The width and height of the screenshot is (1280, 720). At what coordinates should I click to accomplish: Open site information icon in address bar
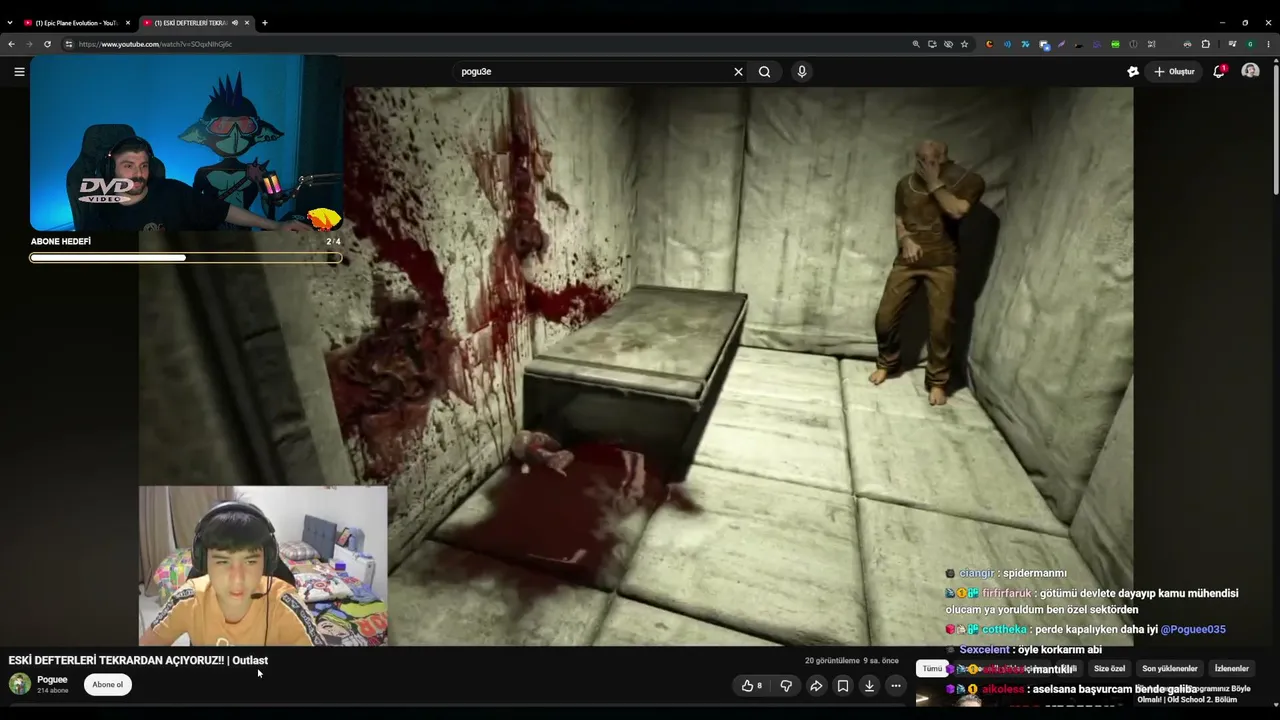pos(69,44)
